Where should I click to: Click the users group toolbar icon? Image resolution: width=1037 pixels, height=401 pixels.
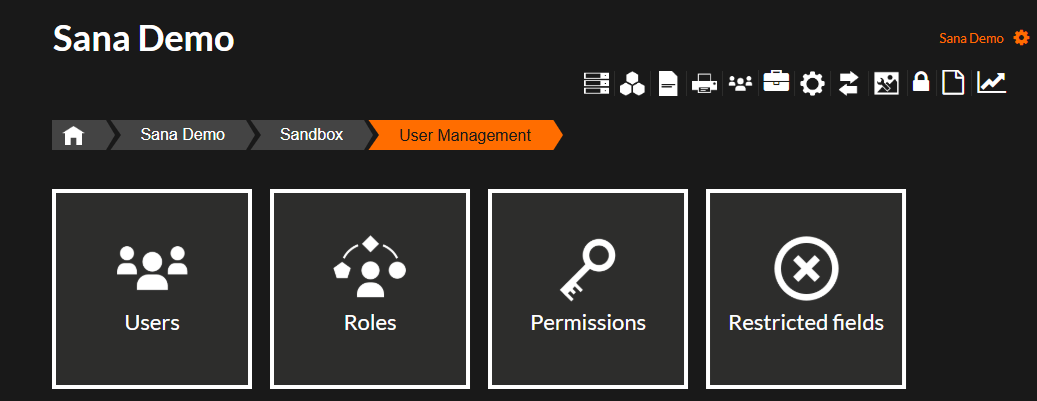pyautogui.click(x=740, y=83)
